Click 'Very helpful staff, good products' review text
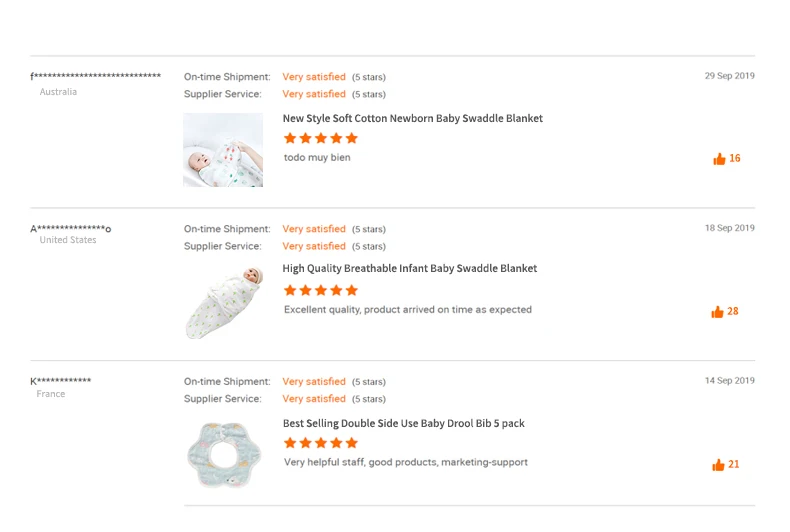Screen dimensions: 790x532 [x=405, y=462]
